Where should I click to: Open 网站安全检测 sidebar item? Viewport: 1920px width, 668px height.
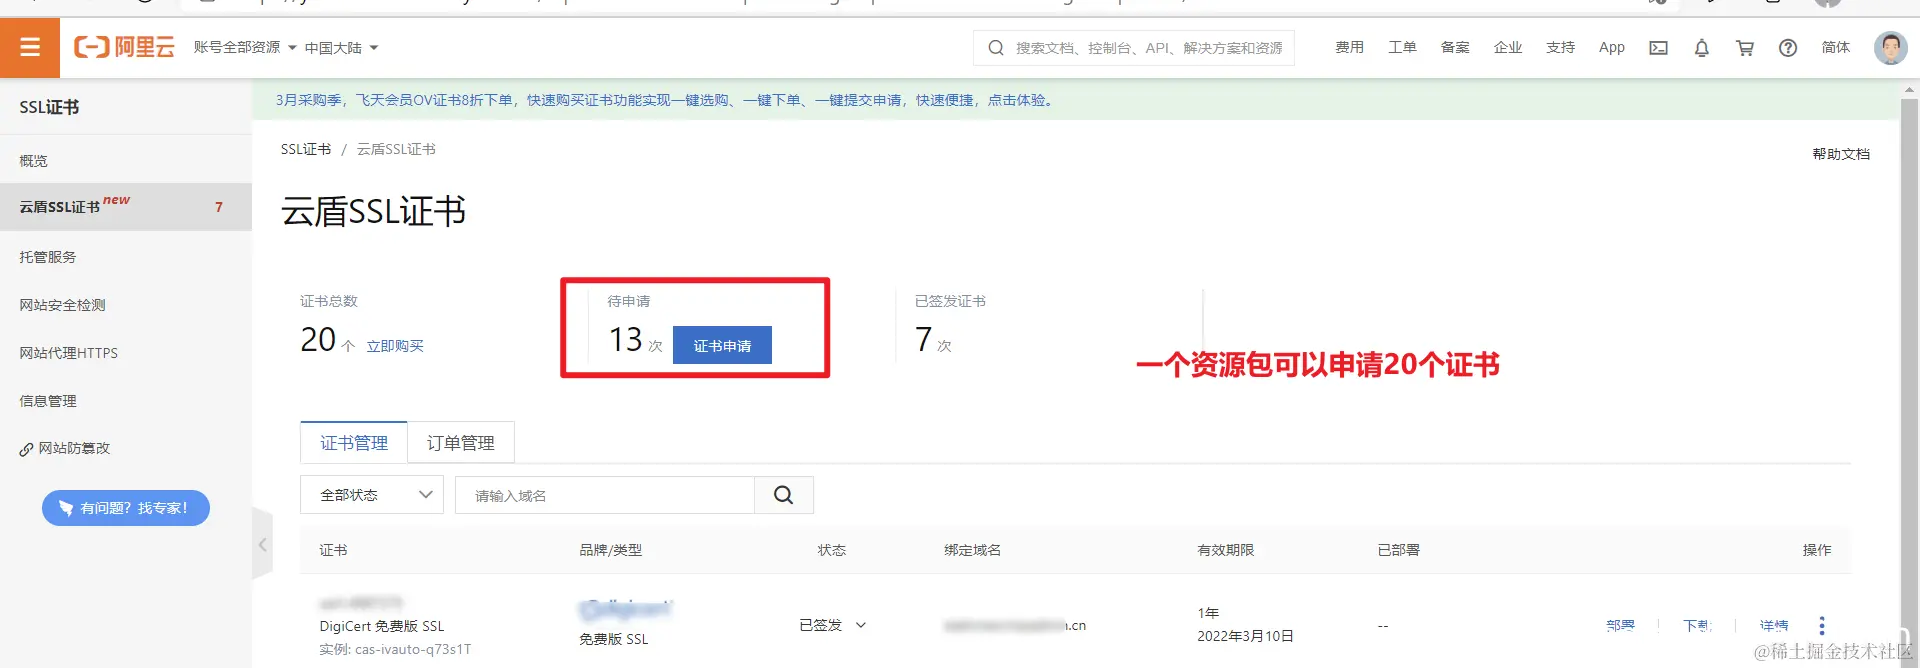point(126,305)
